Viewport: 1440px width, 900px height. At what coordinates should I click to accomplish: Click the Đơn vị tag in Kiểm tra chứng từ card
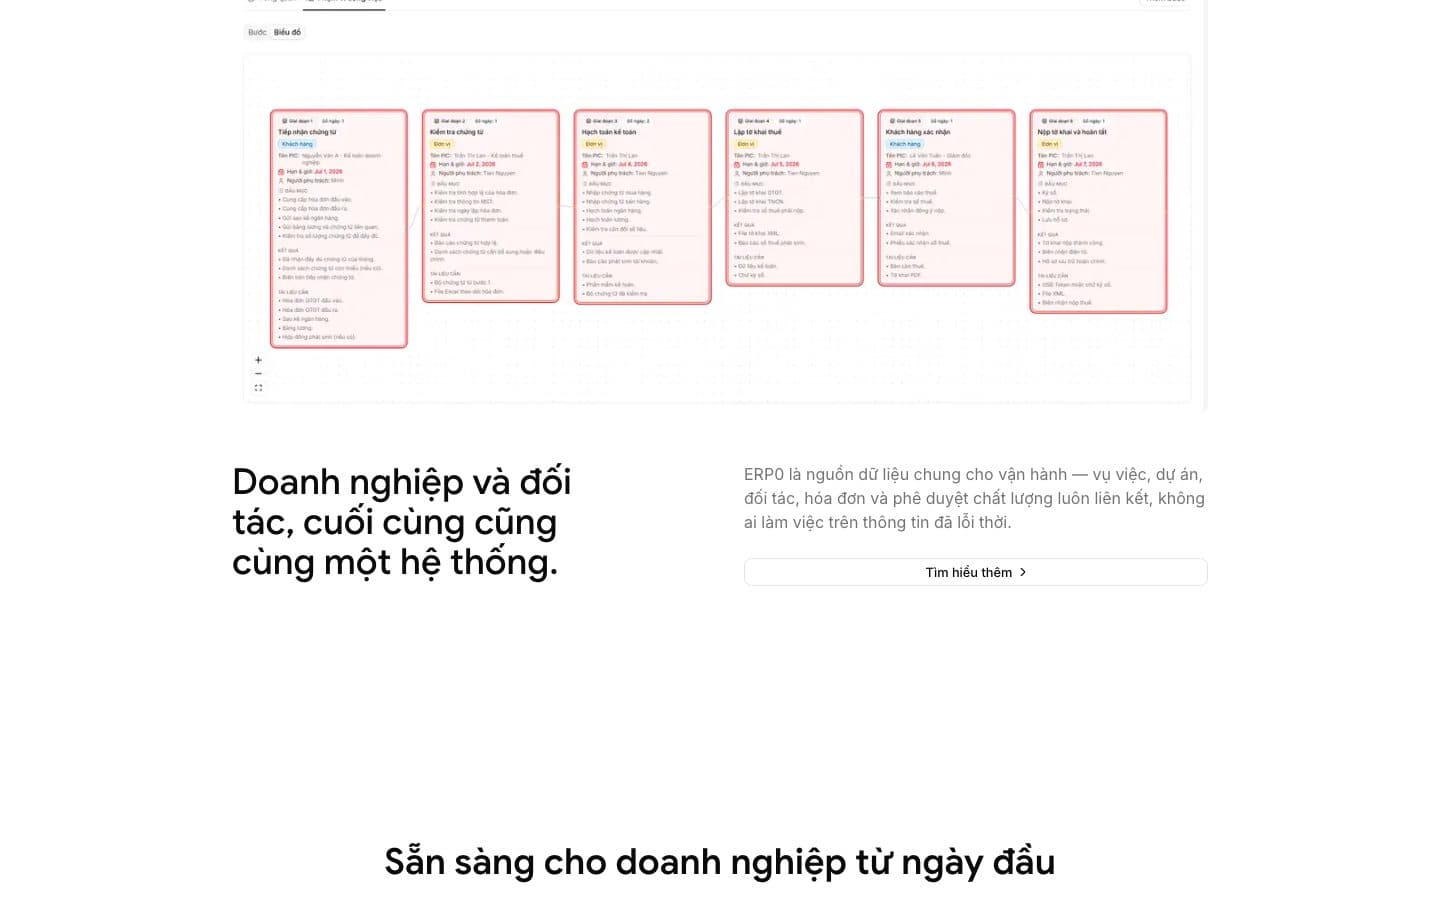click(x=441, y=144)
